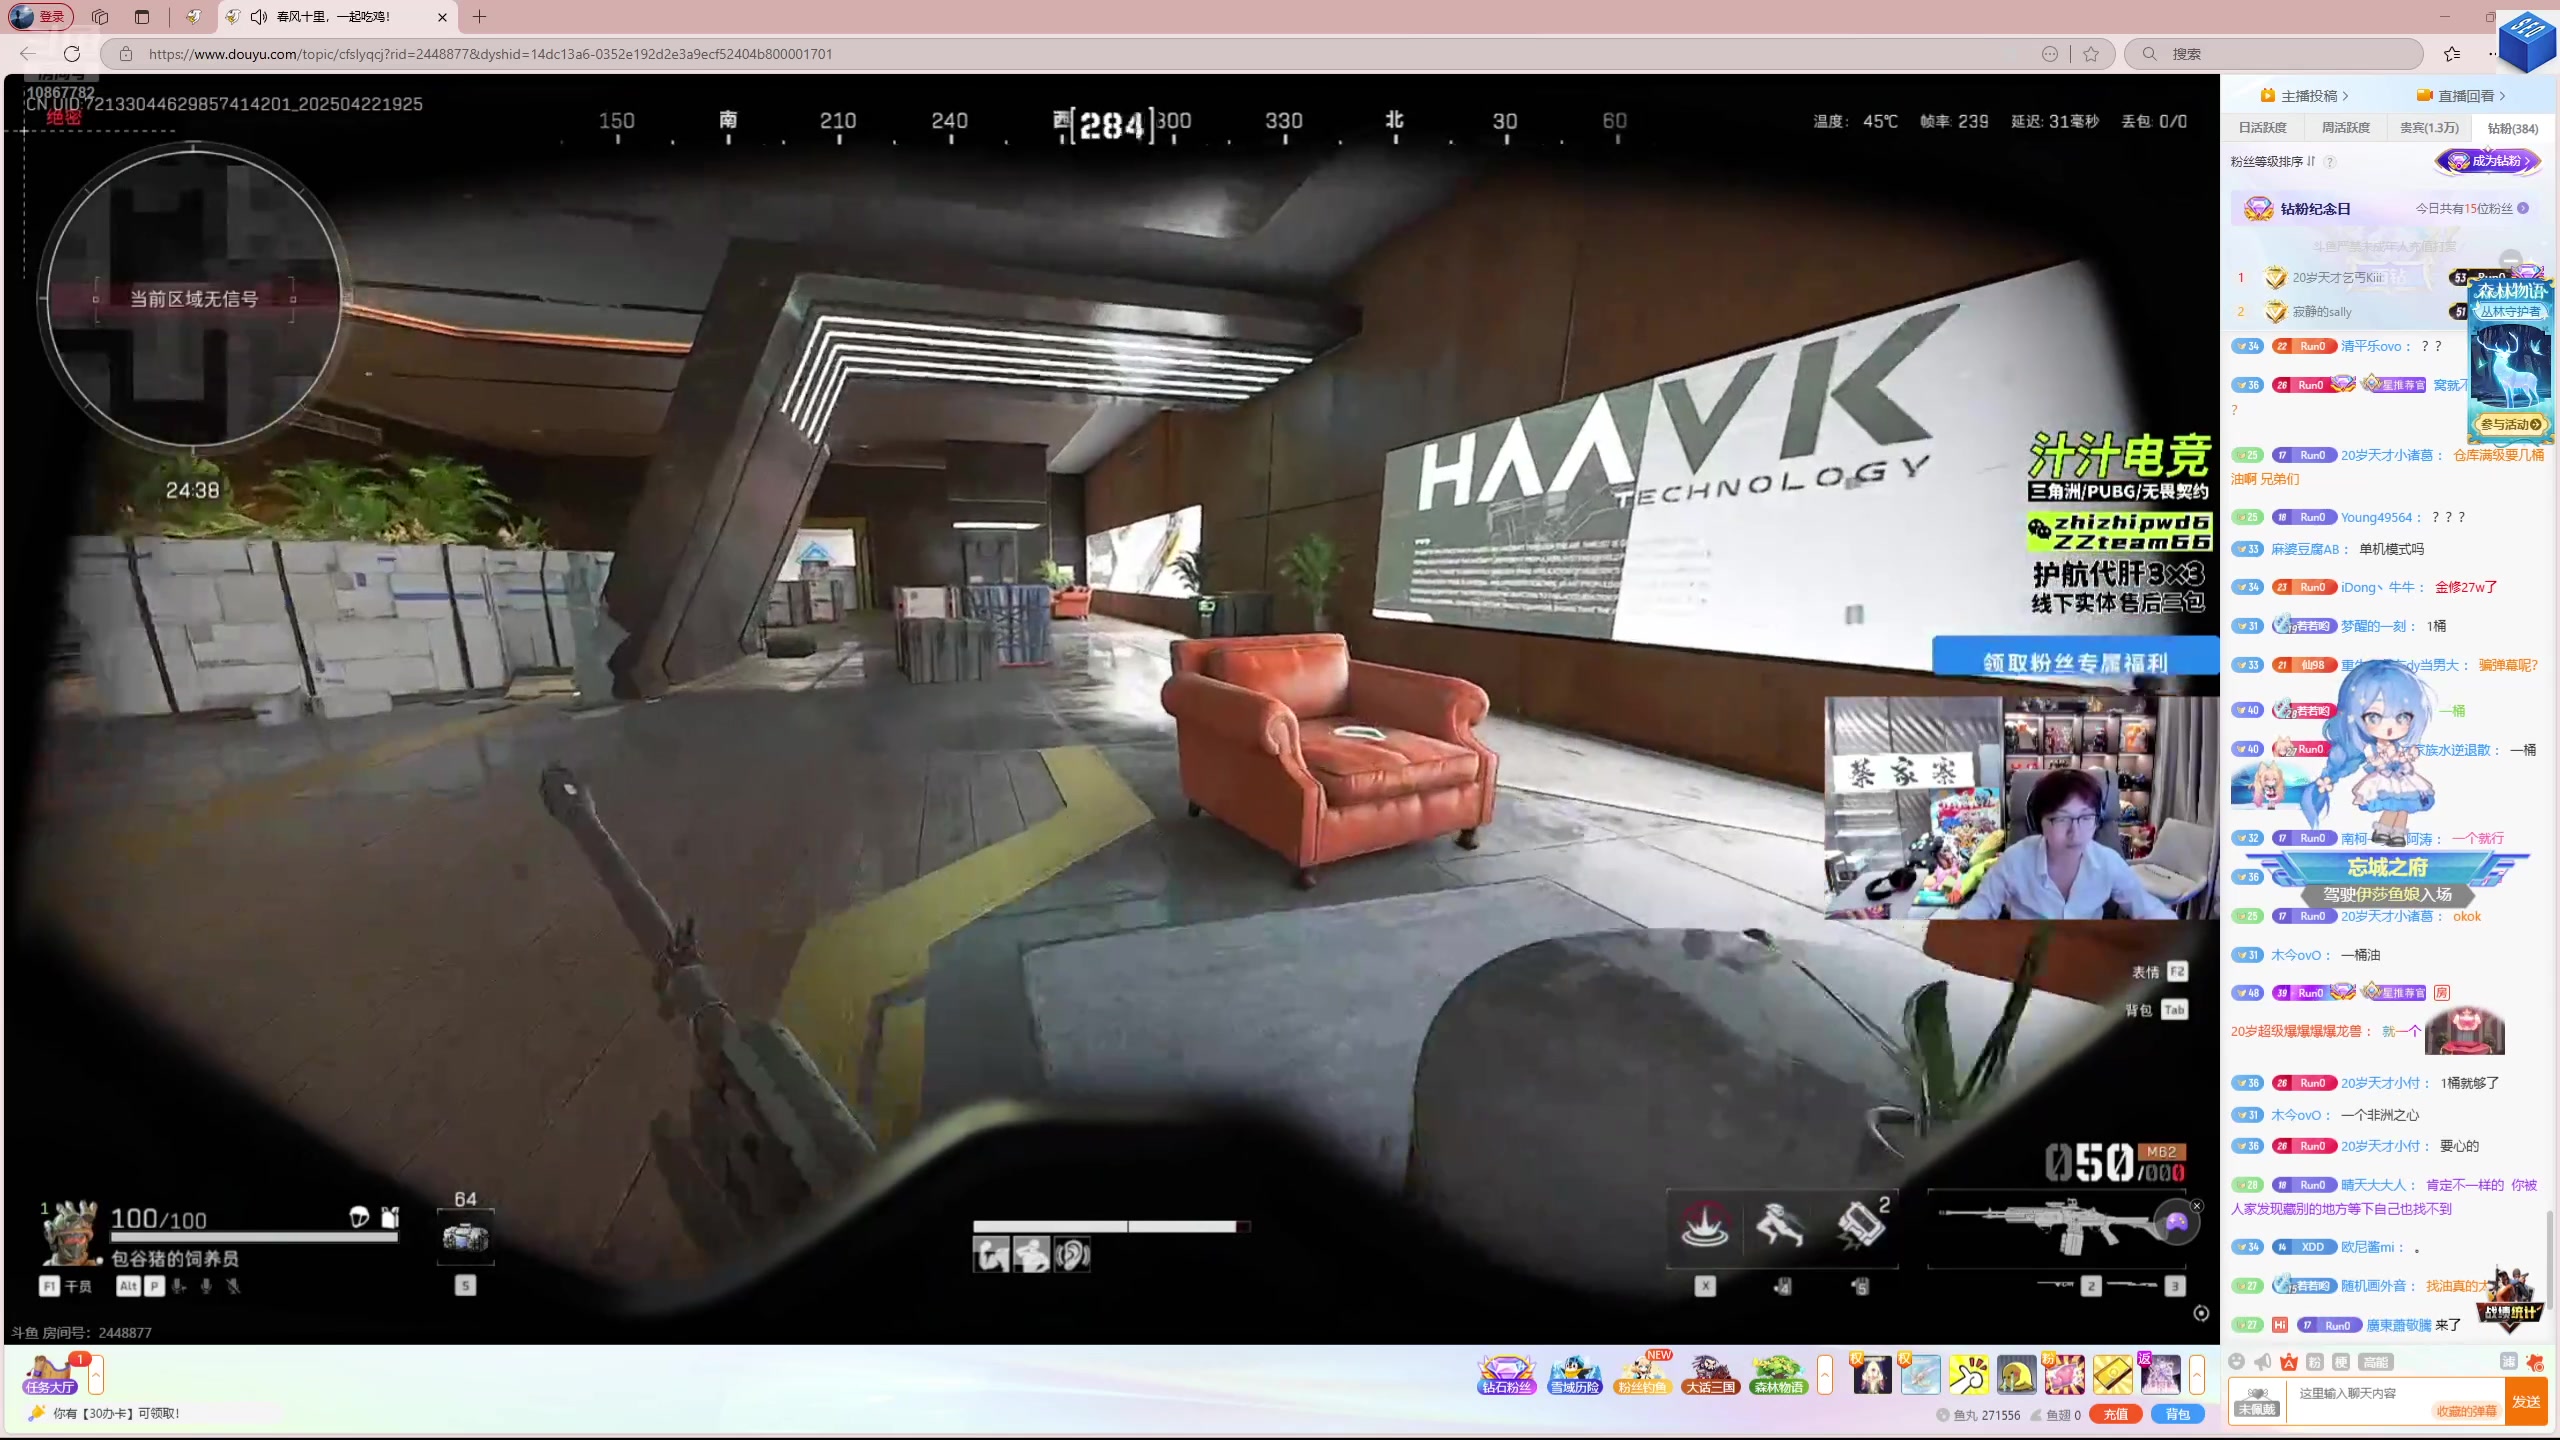Open the 森林物语 activity icon in bottom bar
The height and width of the screenshot is (1440, 2560).
1778,1375
